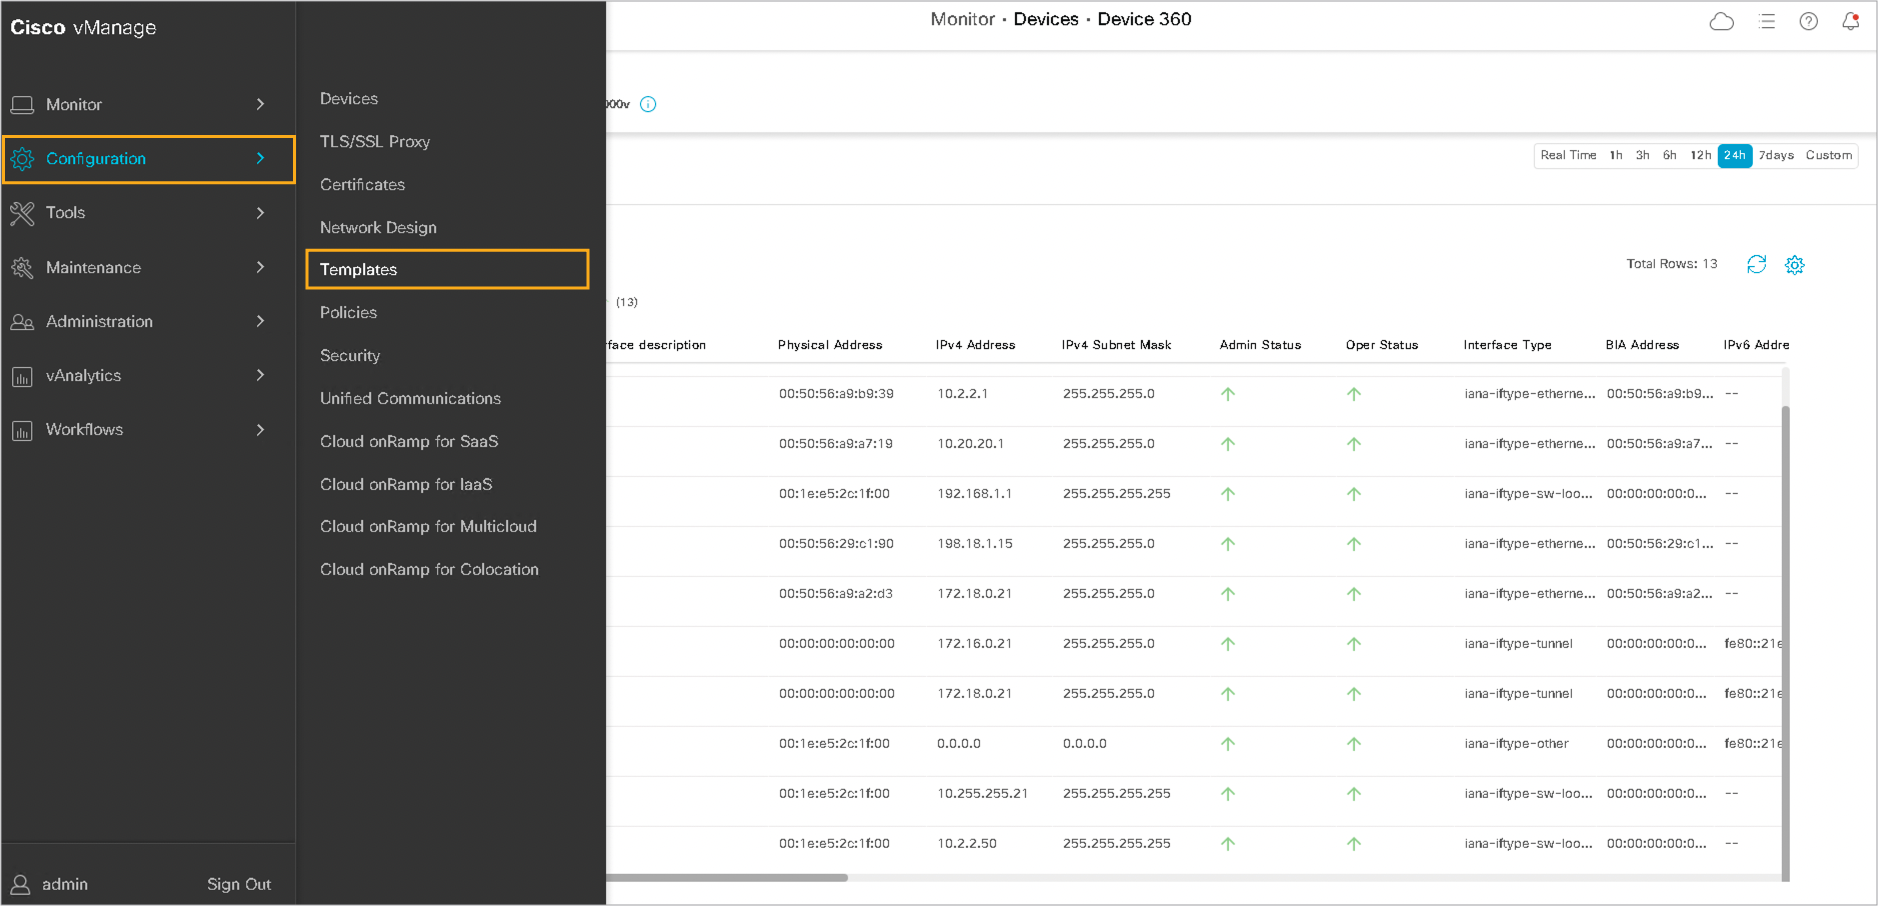The height and width of the screenshot is (906, 1878).
Task: Click Admin Status arrow for 198.18.1.15
Action: point(1228,544)
